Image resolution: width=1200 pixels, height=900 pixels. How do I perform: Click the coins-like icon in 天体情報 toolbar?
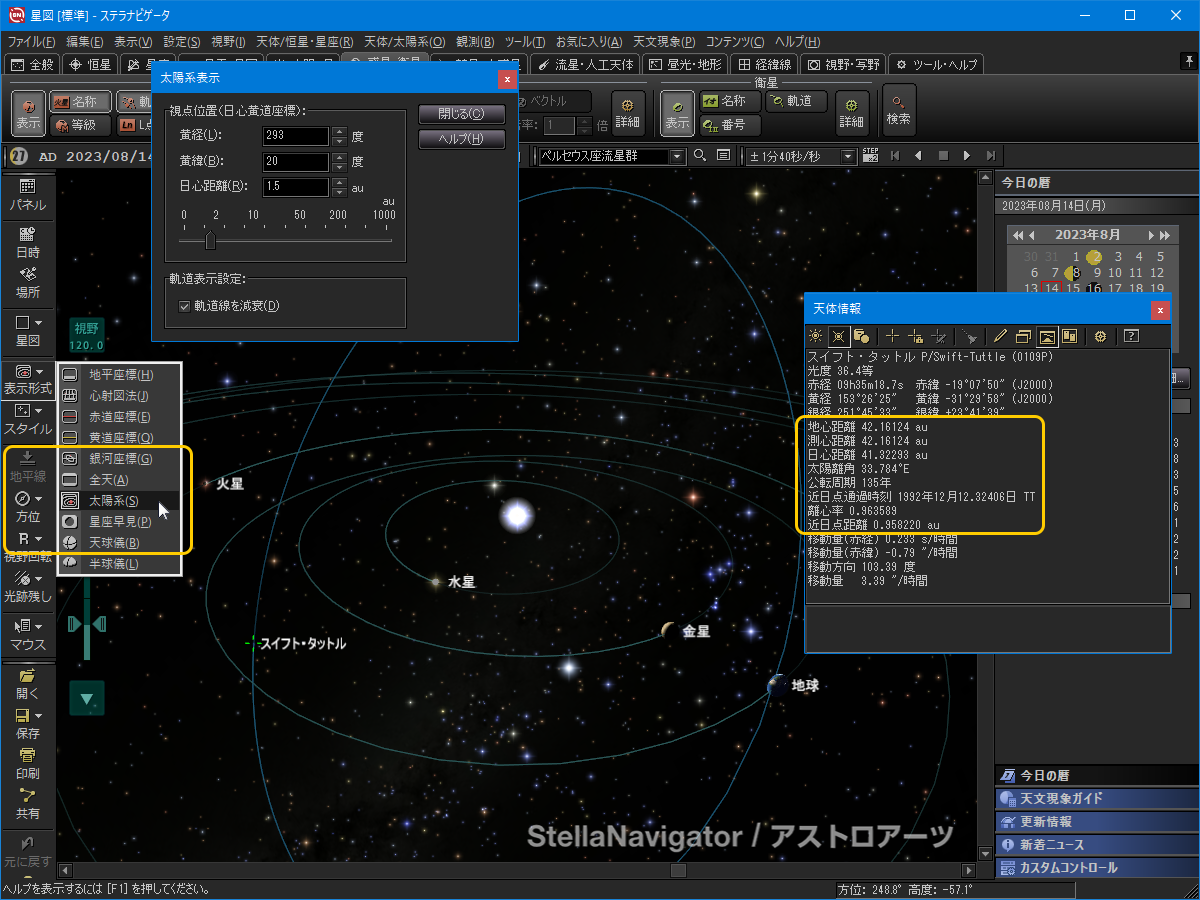point(861,336)
